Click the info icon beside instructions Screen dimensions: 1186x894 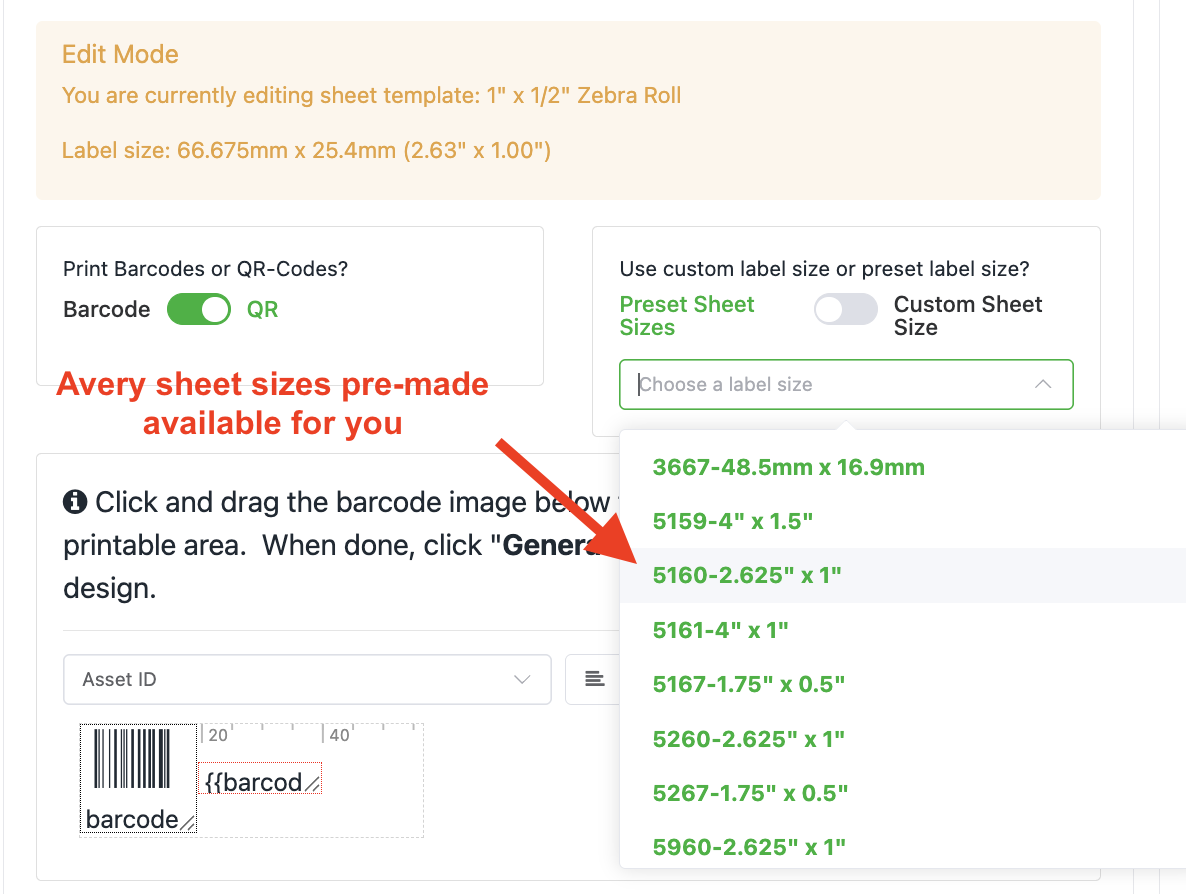click(75, 501)
